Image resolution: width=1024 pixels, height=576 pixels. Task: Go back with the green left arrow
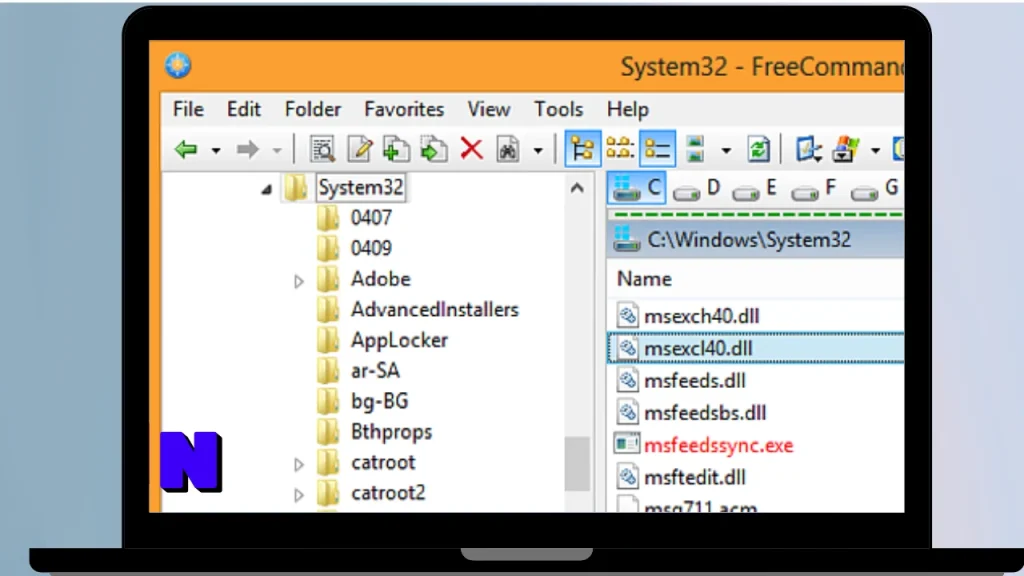[x=186, y=150]
